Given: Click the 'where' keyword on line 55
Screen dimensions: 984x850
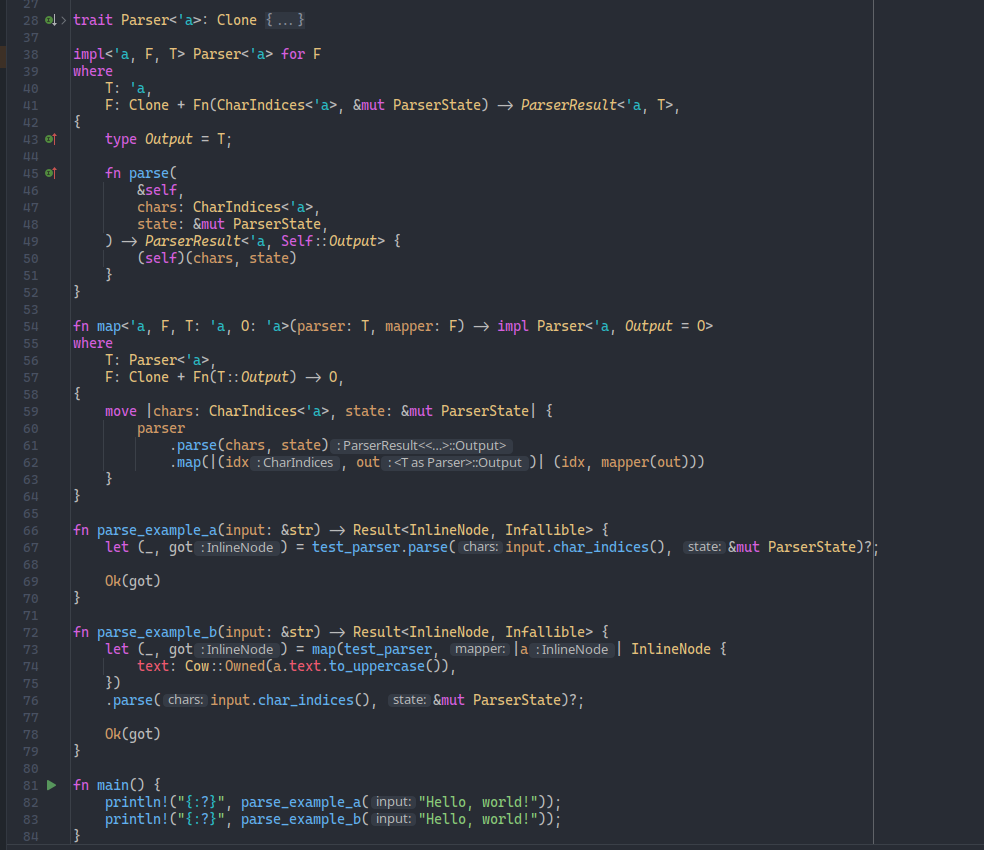Looking at the screenshot, I should 93,343.
